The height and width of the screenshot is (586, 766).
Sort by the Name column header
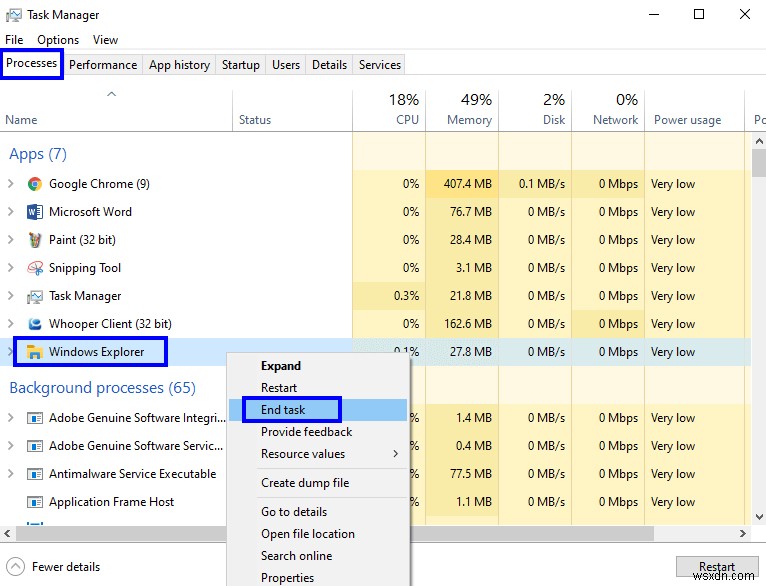116,110
